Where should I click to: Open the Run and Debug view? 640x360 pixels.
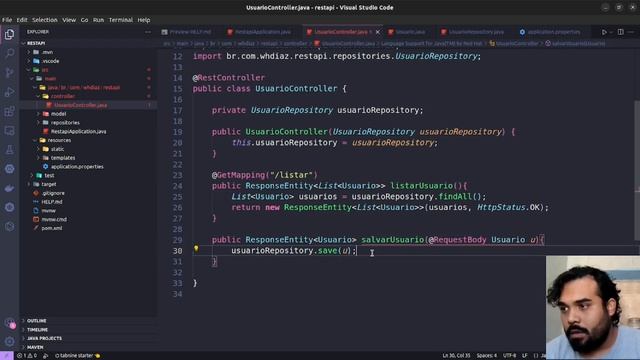[9, 92]
